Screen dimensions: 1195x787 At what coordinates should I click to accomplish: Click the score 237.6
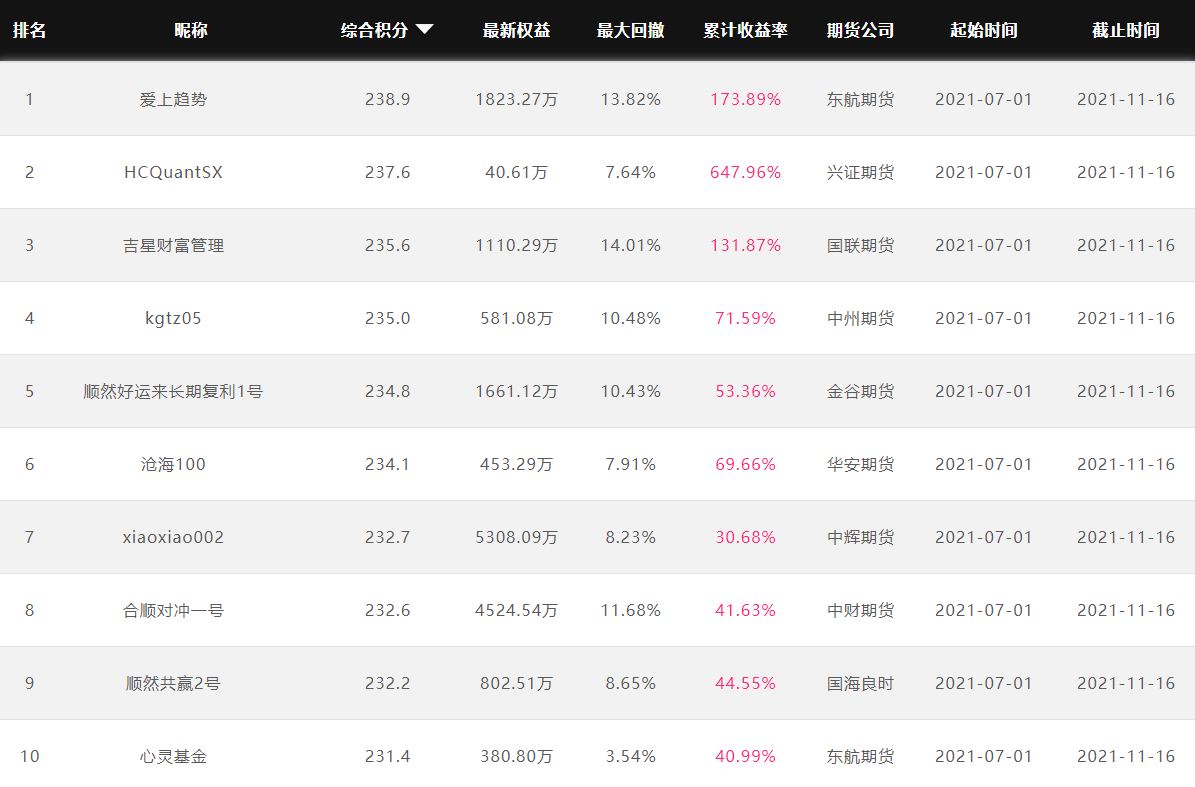(387, 172)
